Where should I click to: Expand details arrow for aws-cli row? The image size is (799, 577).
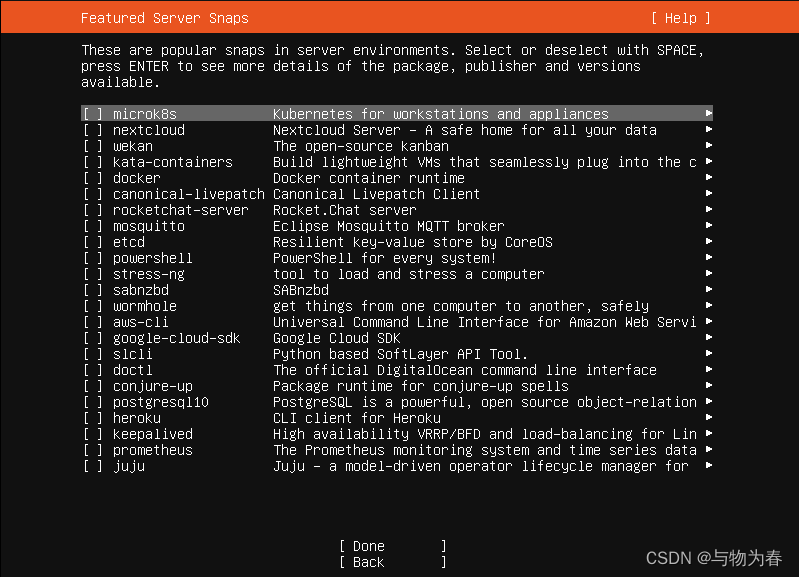coord(708,322)
